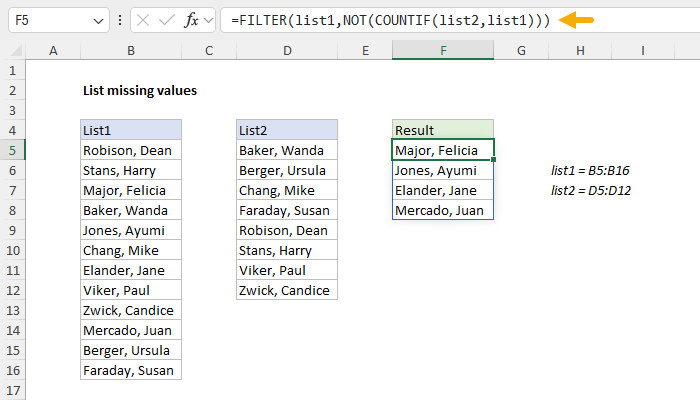Viewport: 700px width, 400px height.
Task: Select column D header
Action: (x=287, y=50)
